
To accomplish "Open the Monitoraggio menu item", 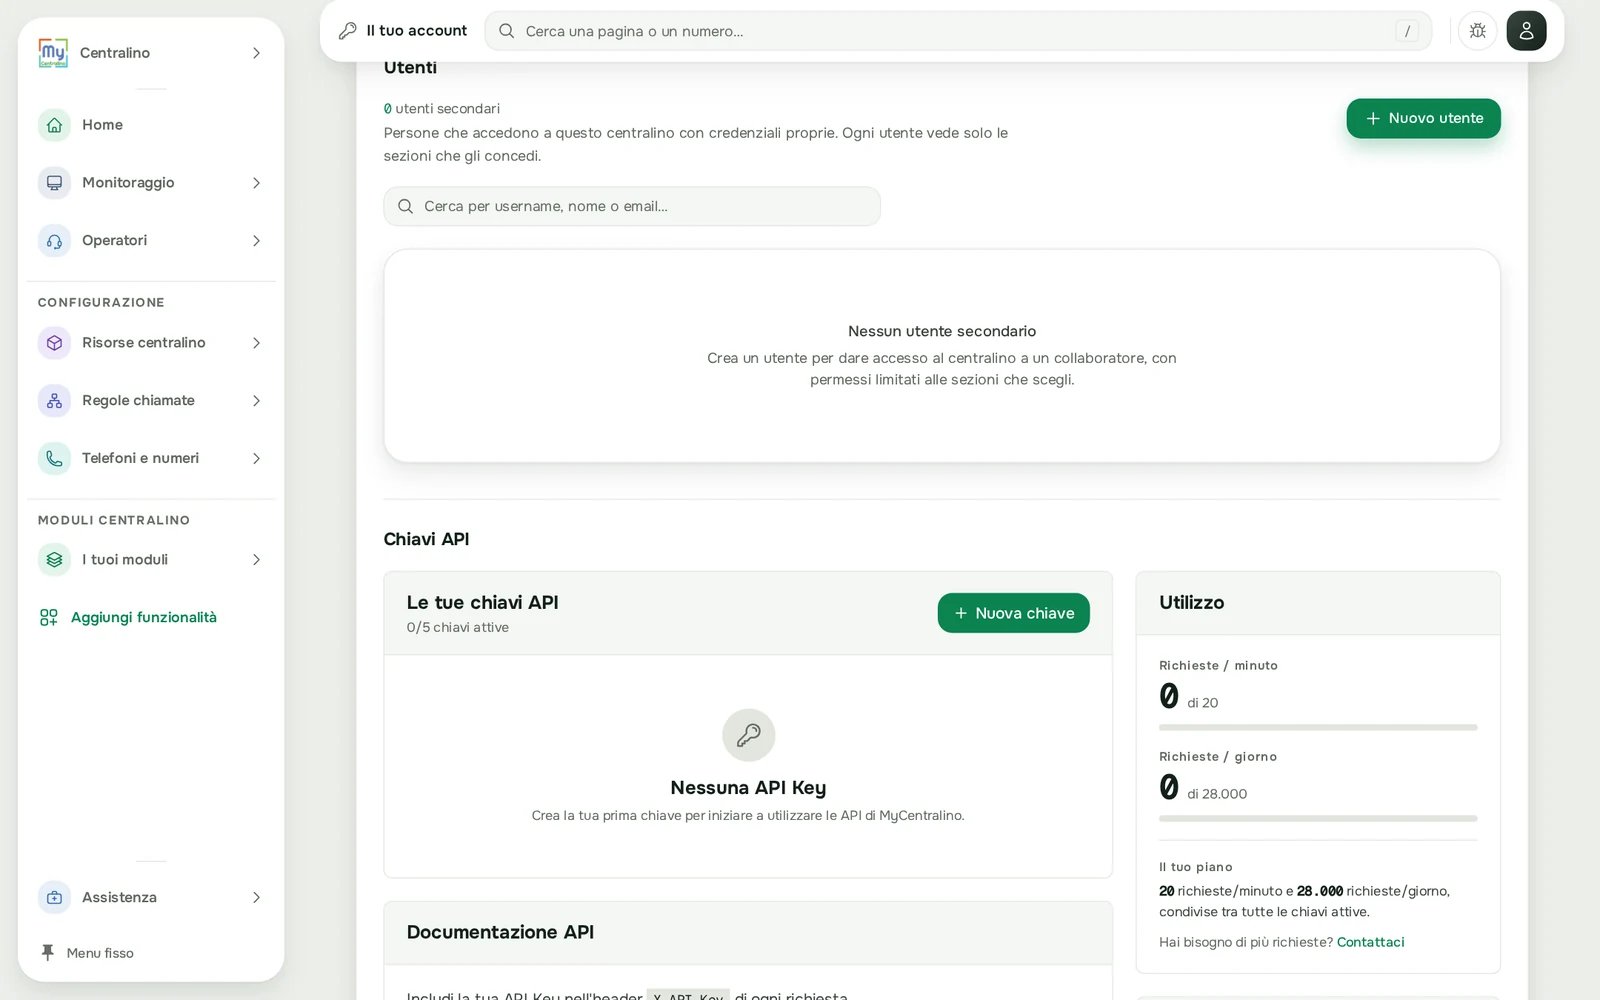I will pos(151,183).
